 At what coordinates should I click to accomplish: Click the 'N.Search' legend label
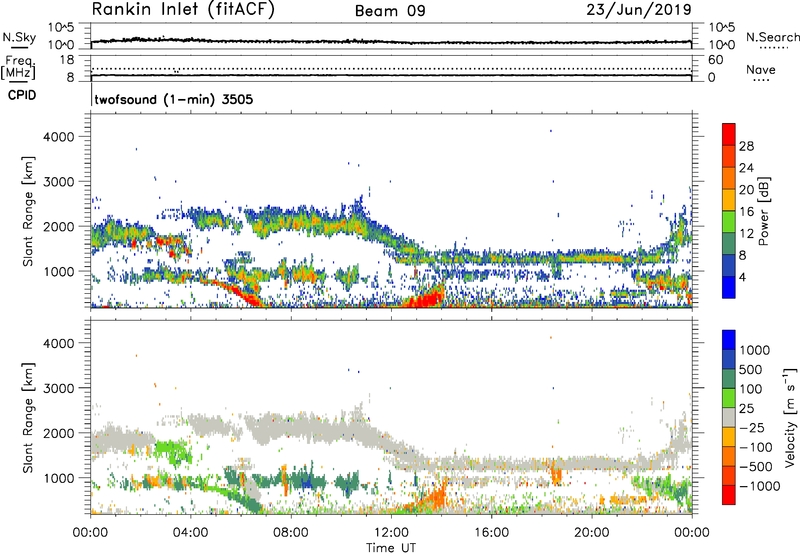tap(772, 37)
